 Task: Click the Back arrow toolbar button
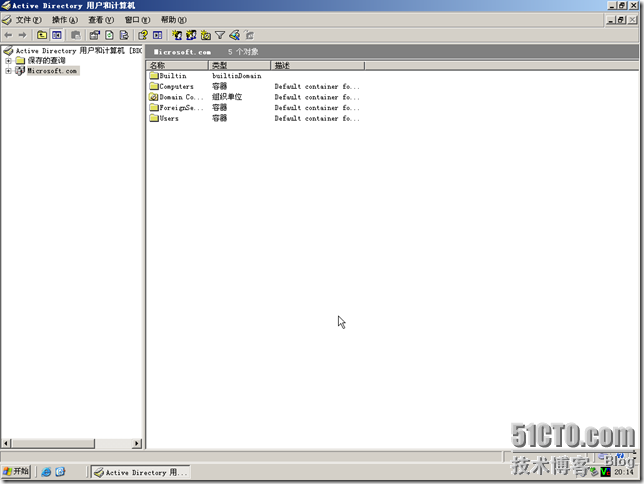tap(8, 35)
